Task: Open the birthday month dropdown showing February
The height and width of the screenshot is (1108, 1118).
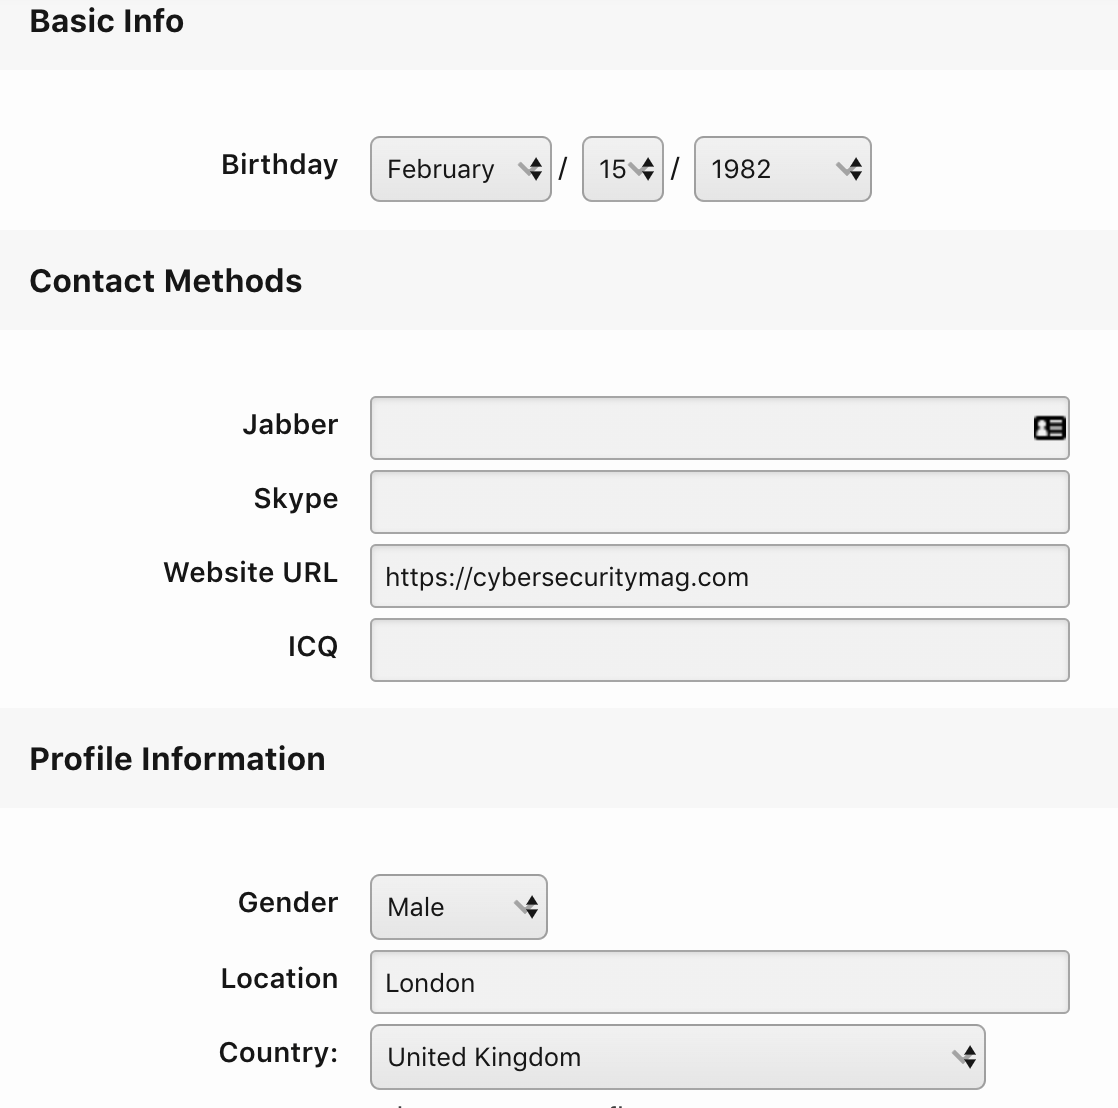Action: [x=461, y=169]
